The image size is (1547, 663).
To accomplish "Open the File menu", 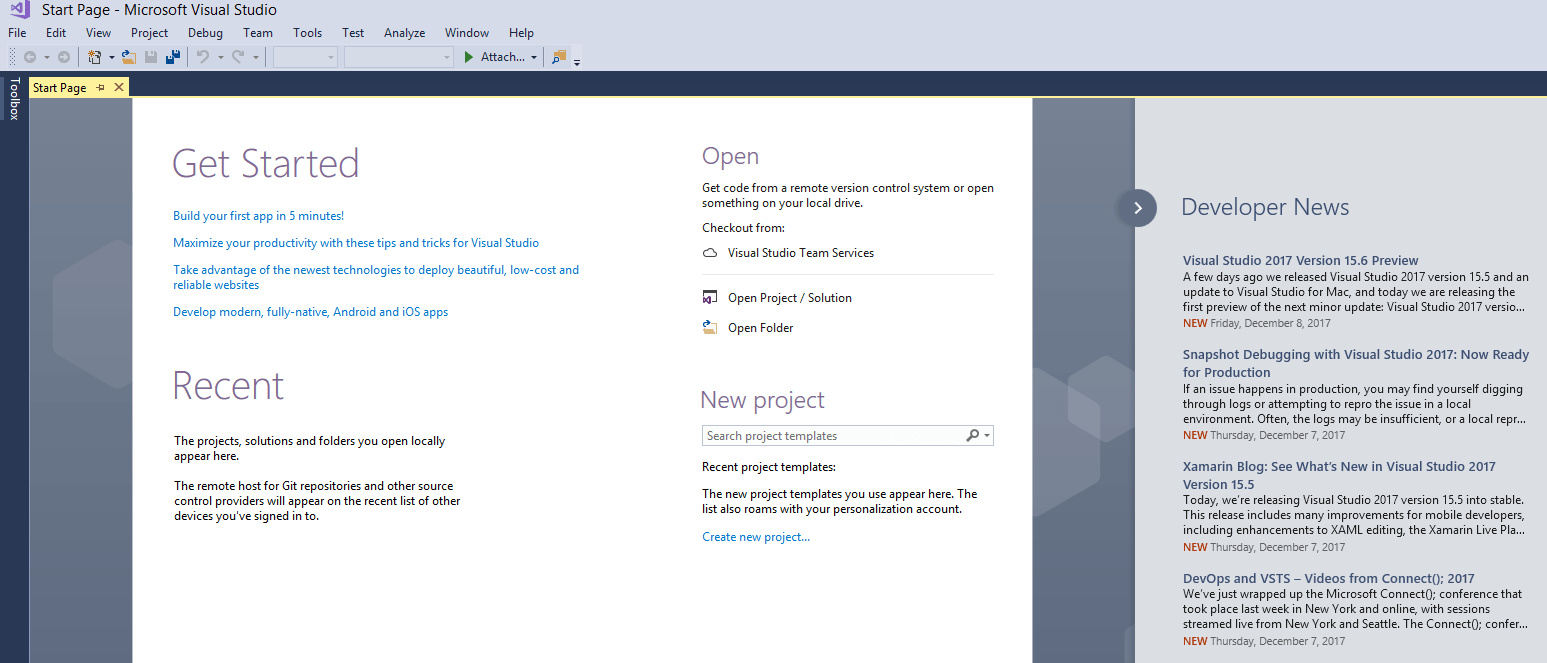I will pos(17,33).
